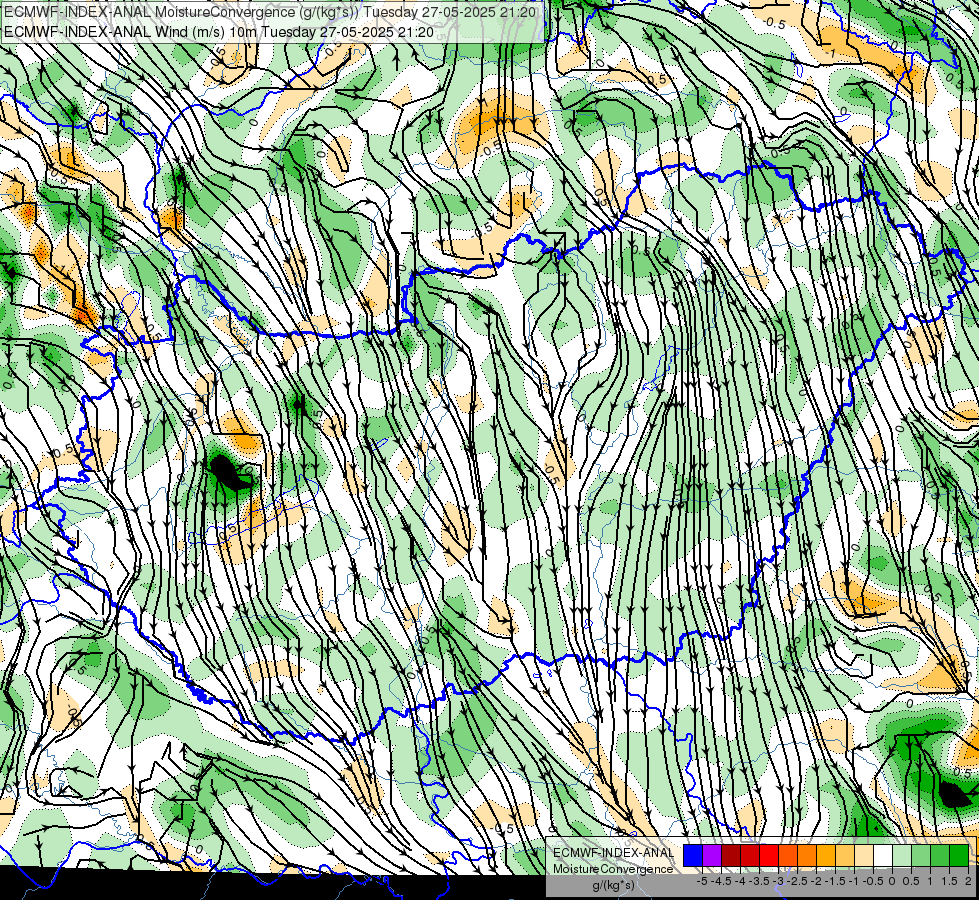This screenshot has width=979, height=900.
Task: Click the legend value '-2.5'
Action: 797,881
